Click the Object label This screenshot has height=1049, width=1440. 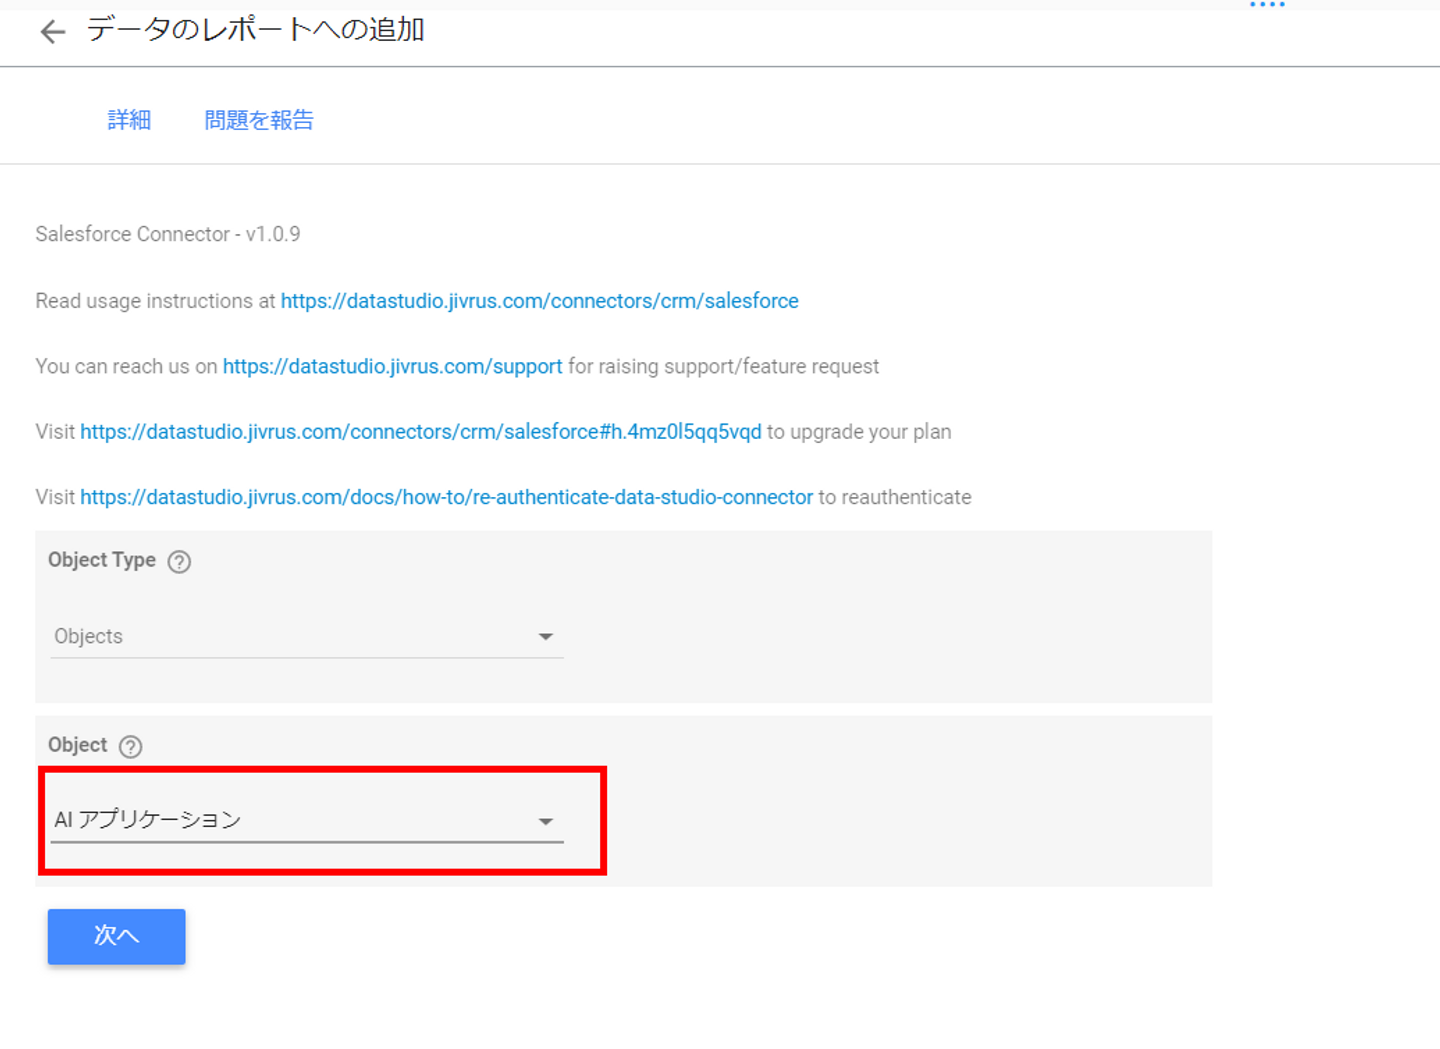tap(78, 745)
